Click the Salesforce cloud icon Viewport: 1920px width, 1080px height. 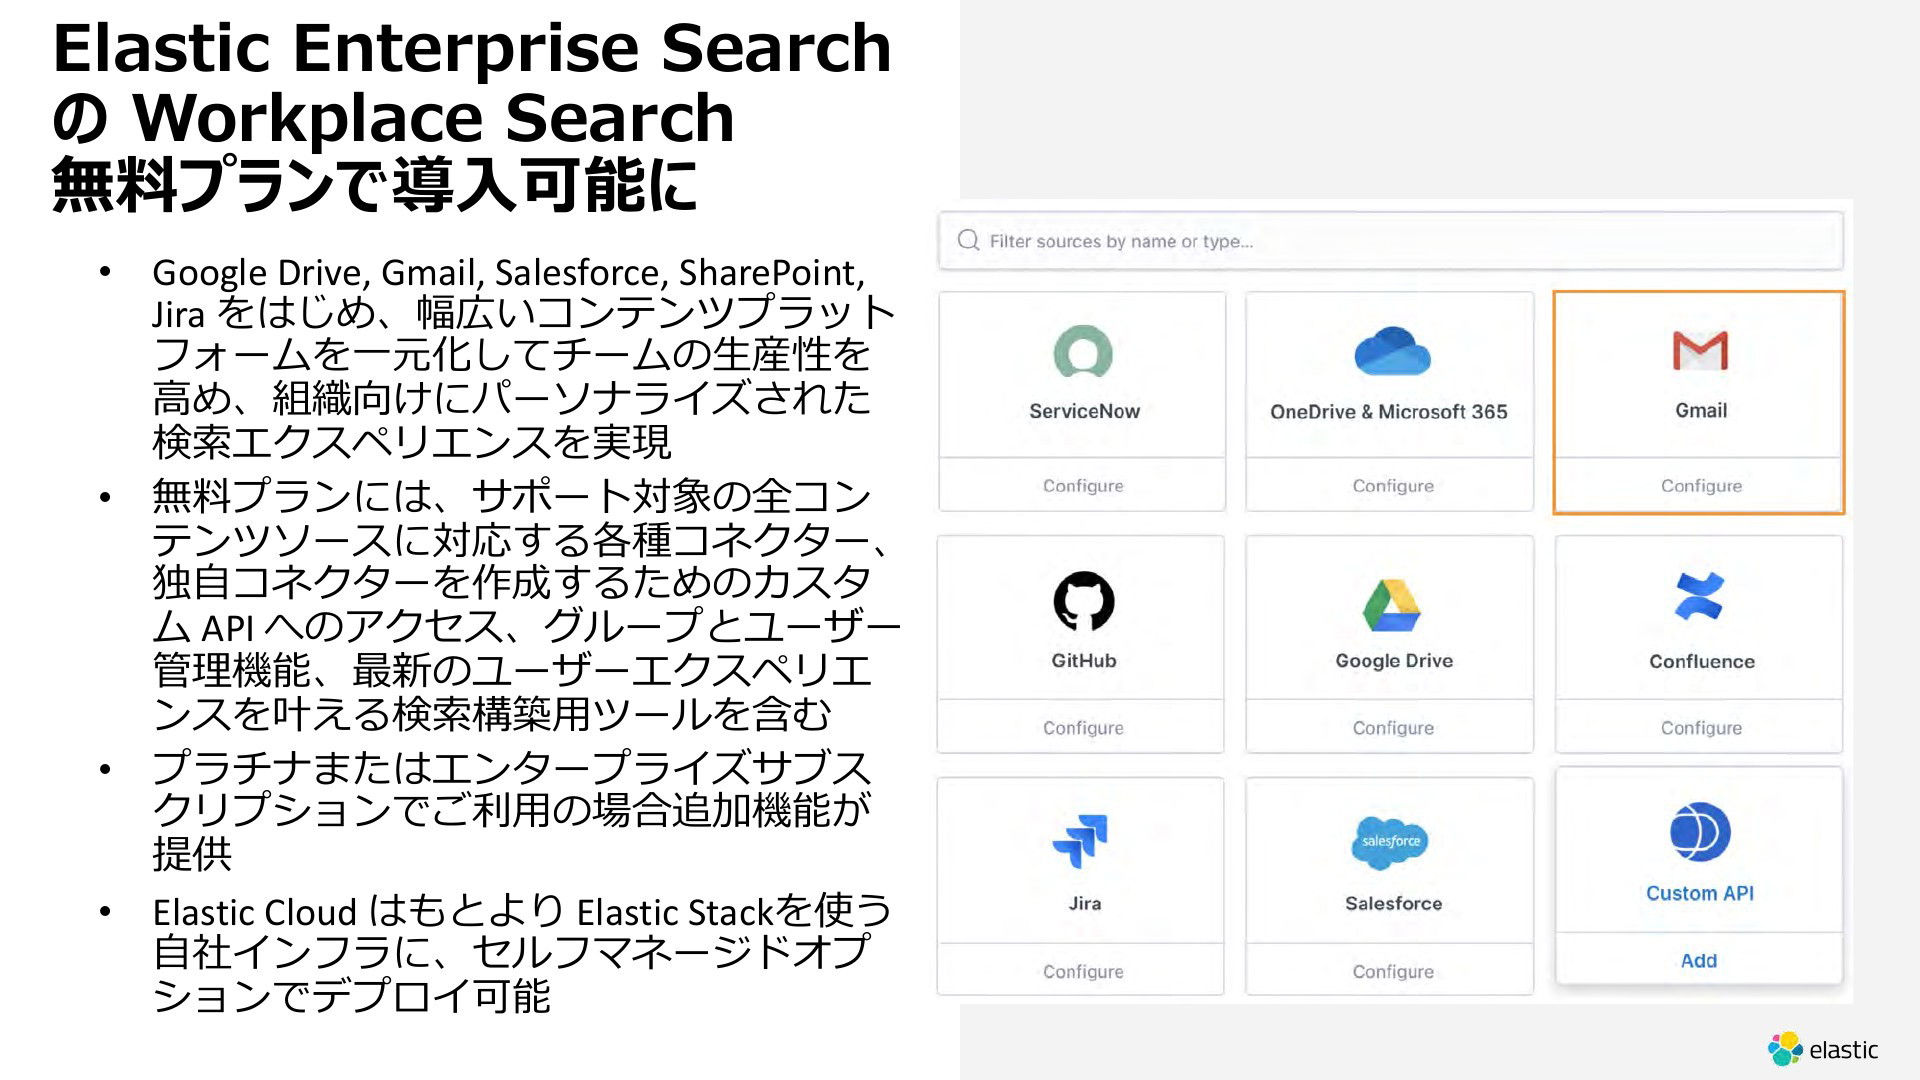point(1390,842)
